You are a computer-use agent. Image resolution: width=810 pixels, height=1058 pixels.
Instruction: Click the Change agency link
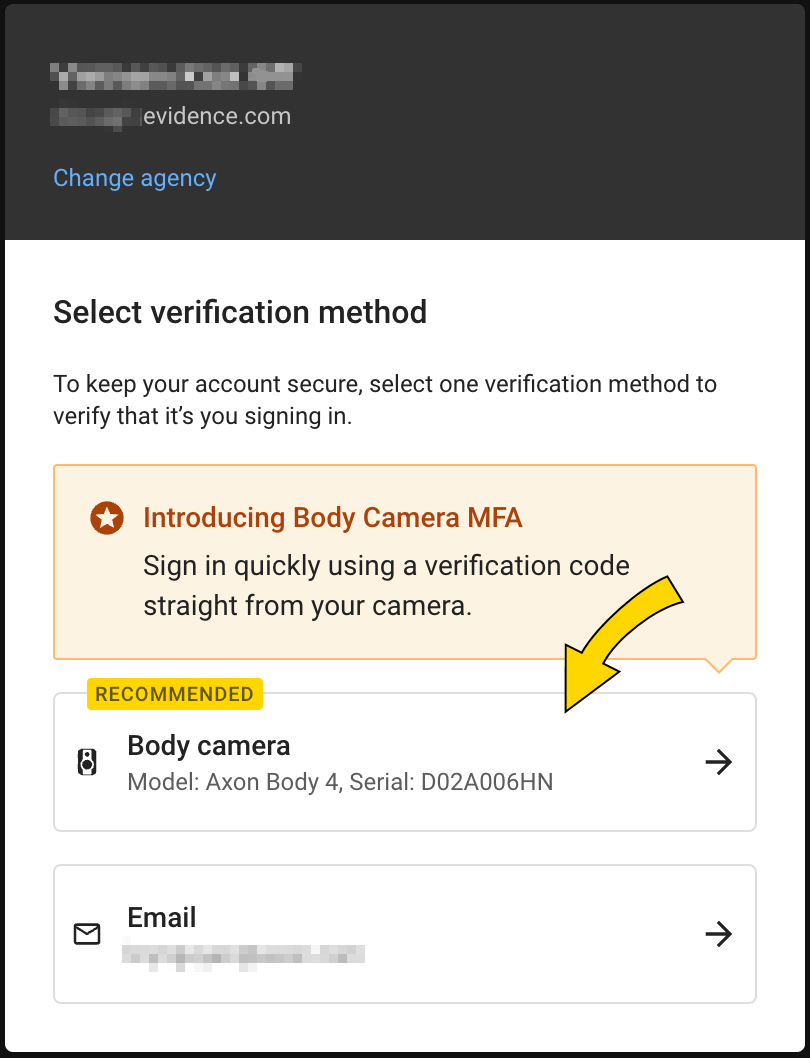click(x=134, y=178)
